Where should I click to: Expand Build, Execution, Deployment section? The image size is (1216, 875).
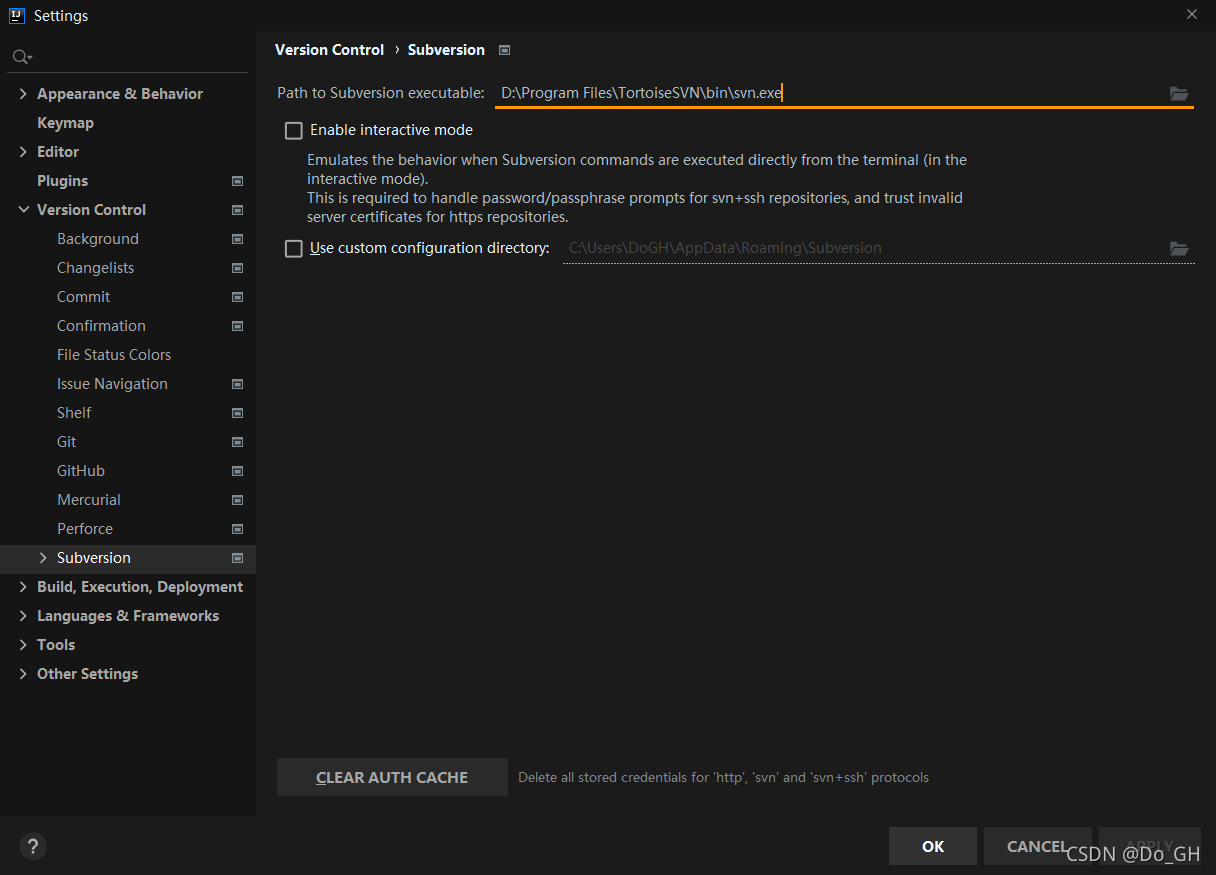(x=23, y=587)
